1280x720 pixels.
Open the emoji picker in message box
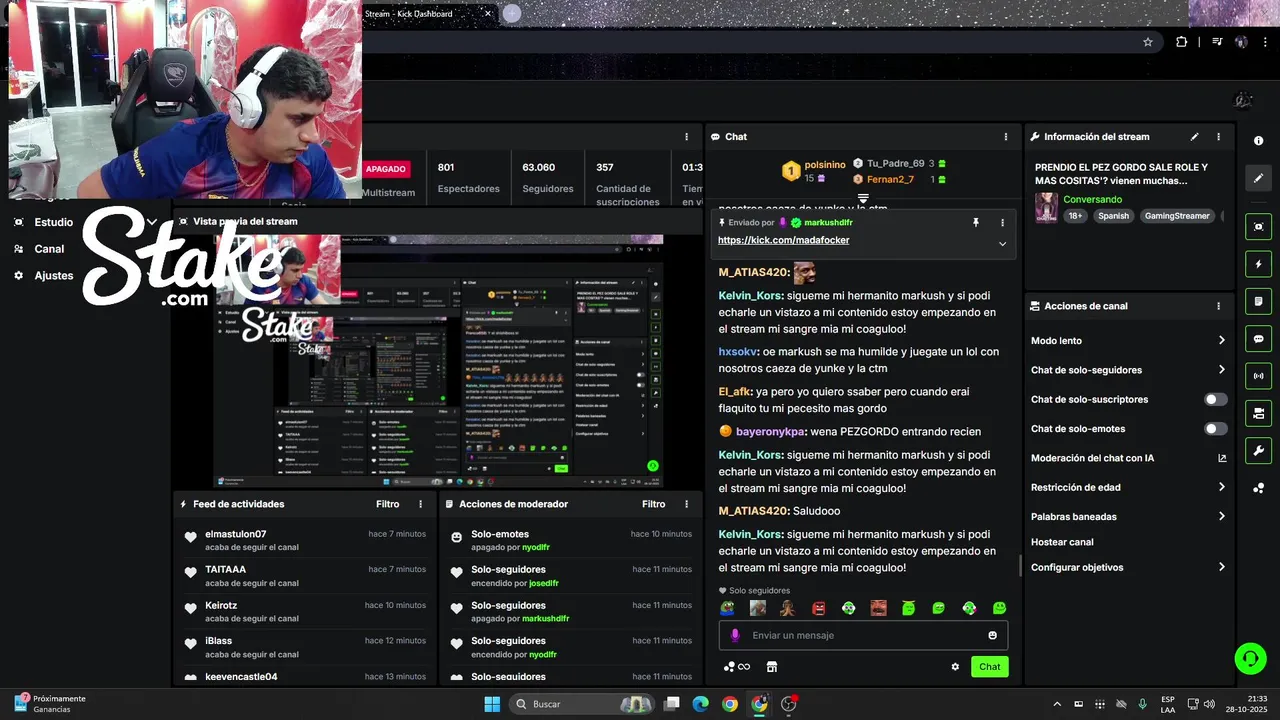click(x=992, y=635)
